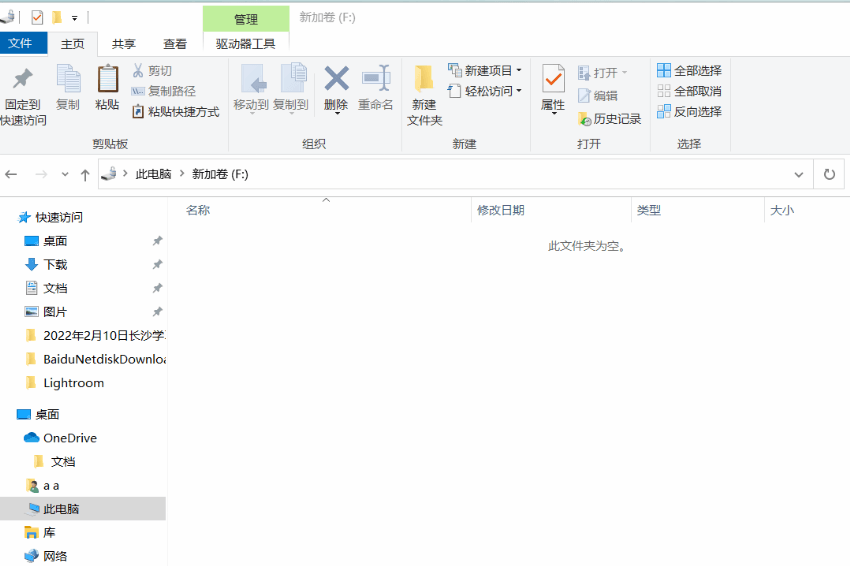Switch to the 查看 view ribbon tab
This screenshot has height=566, width=850.
point(175,44)
